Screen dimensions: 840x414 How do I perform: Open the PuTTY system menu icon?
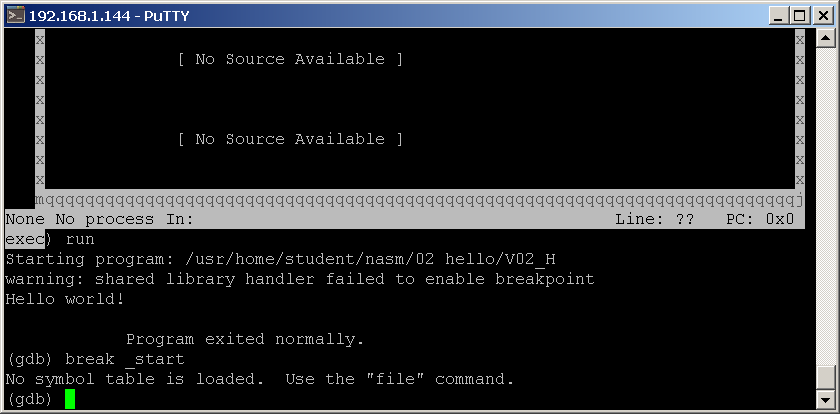click(x=15, y=15)
